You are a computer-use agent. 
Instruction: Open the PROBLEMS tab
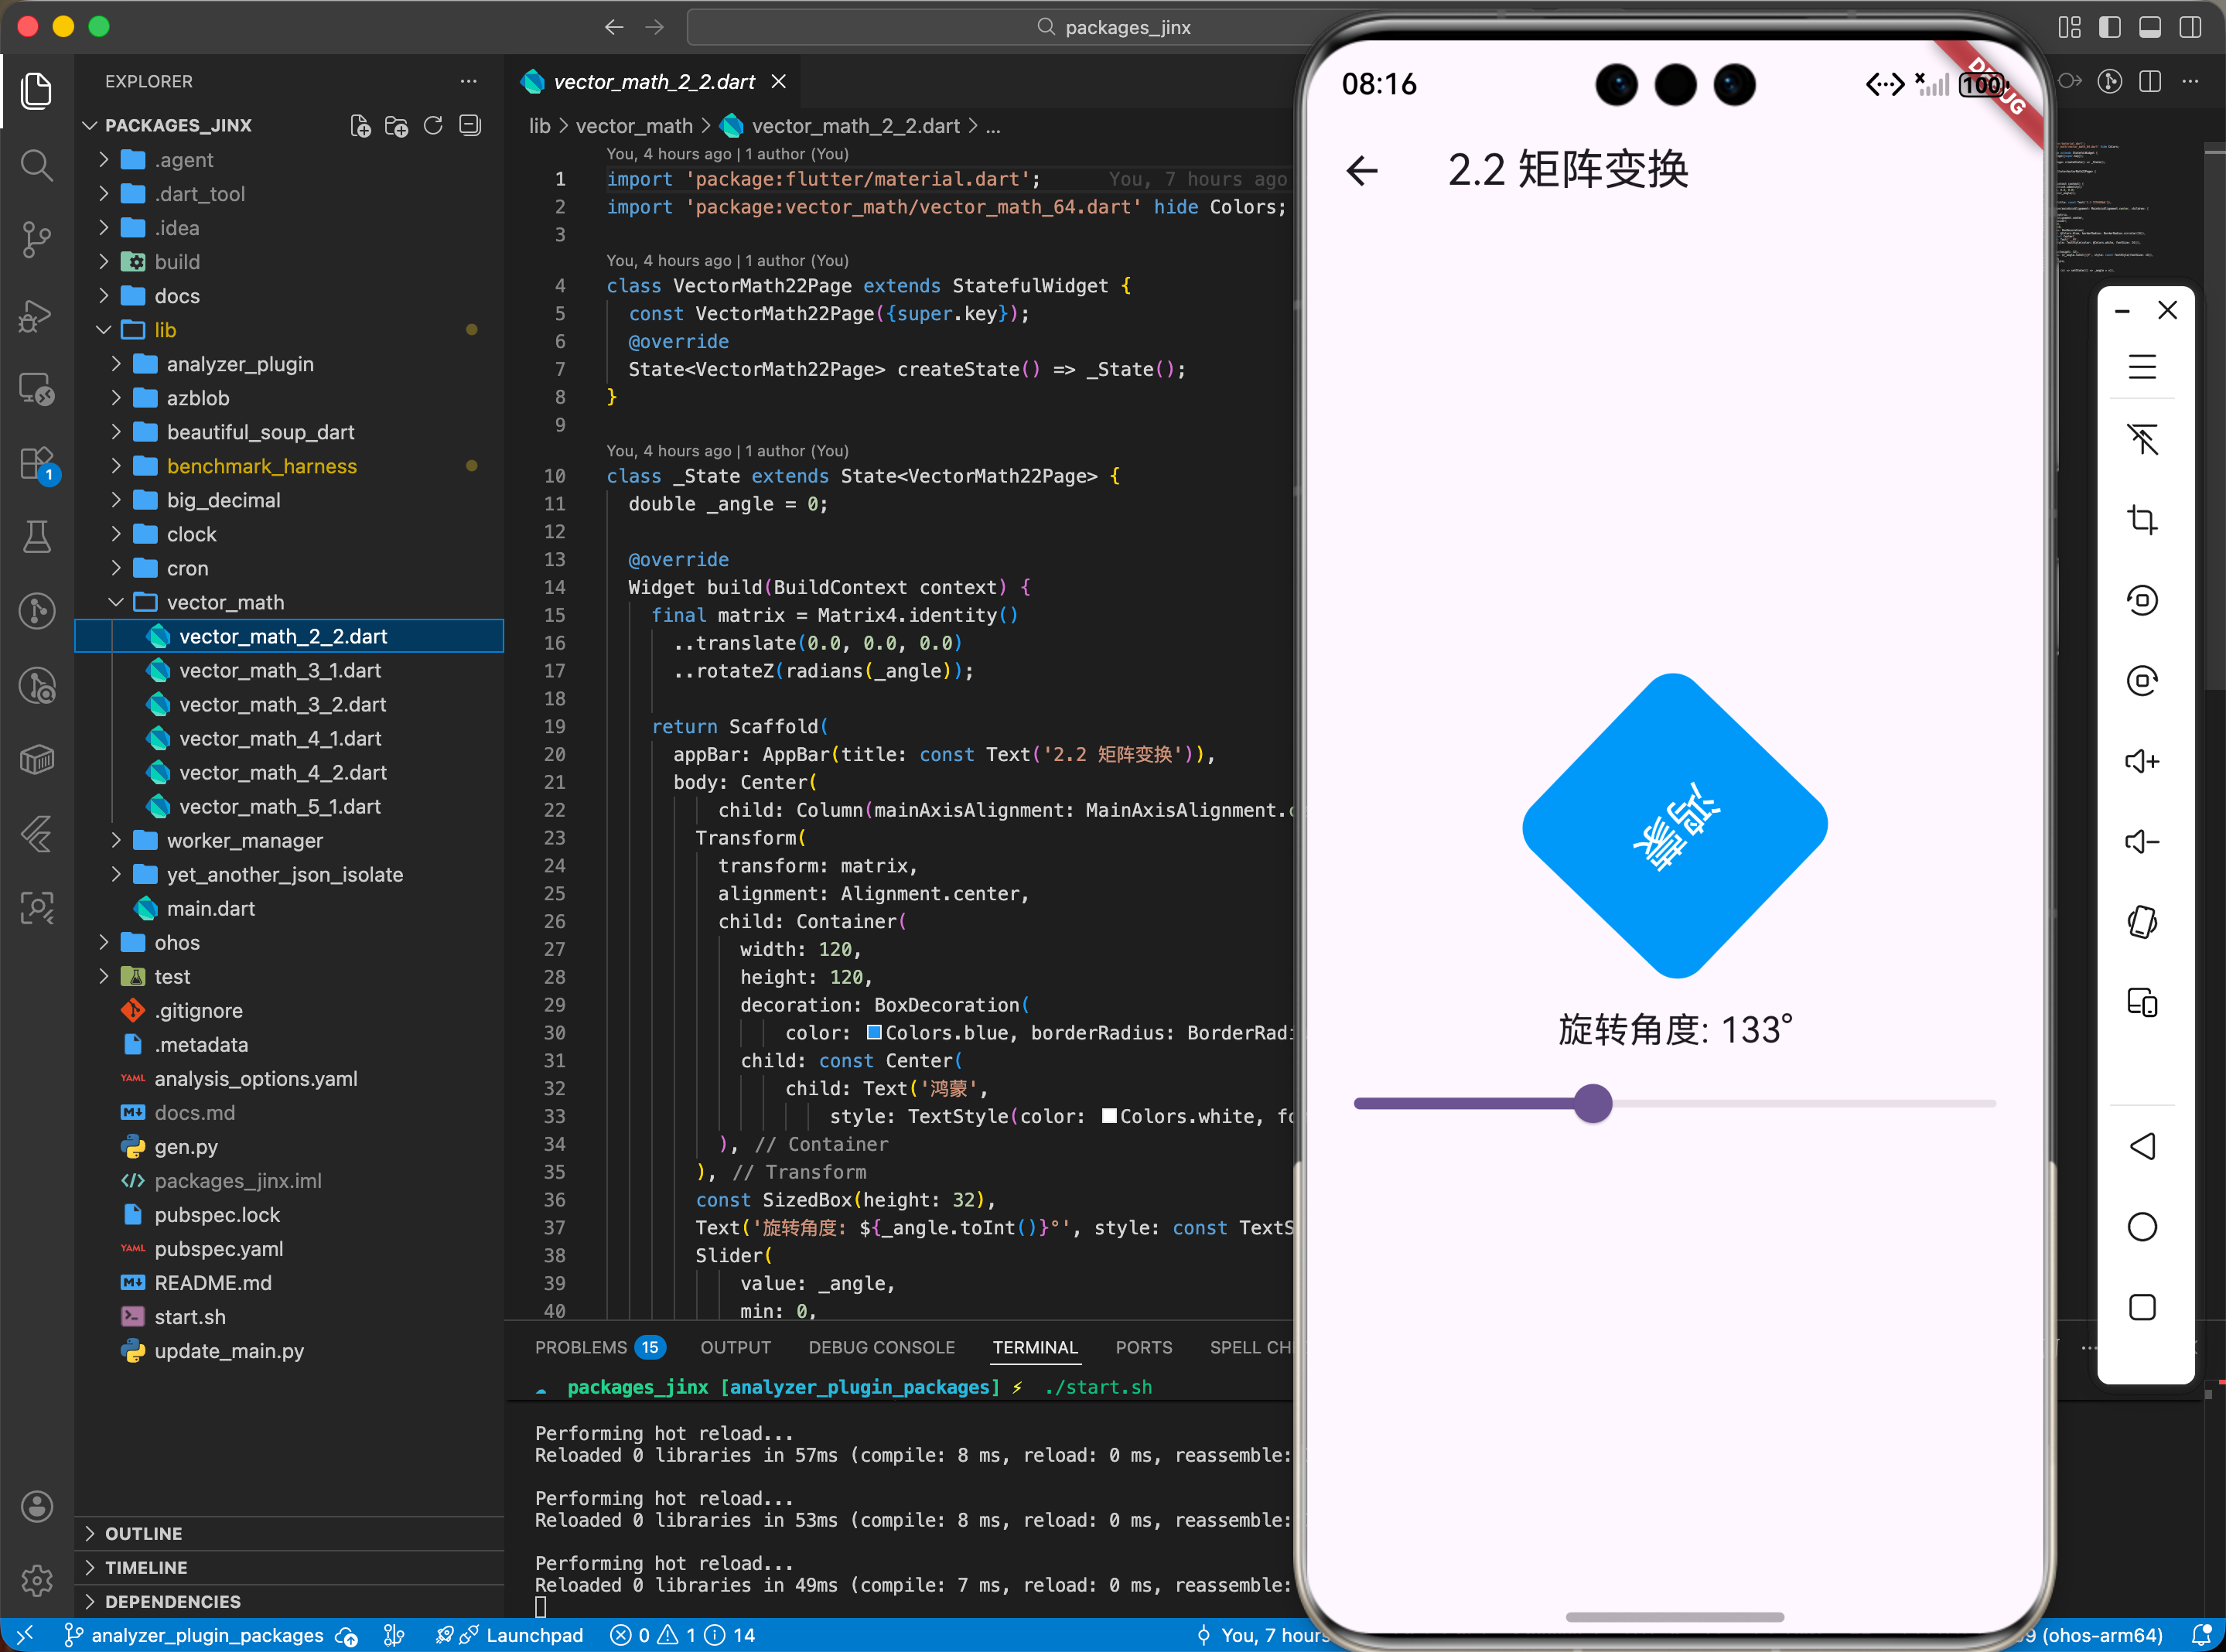coord(581,1347)
